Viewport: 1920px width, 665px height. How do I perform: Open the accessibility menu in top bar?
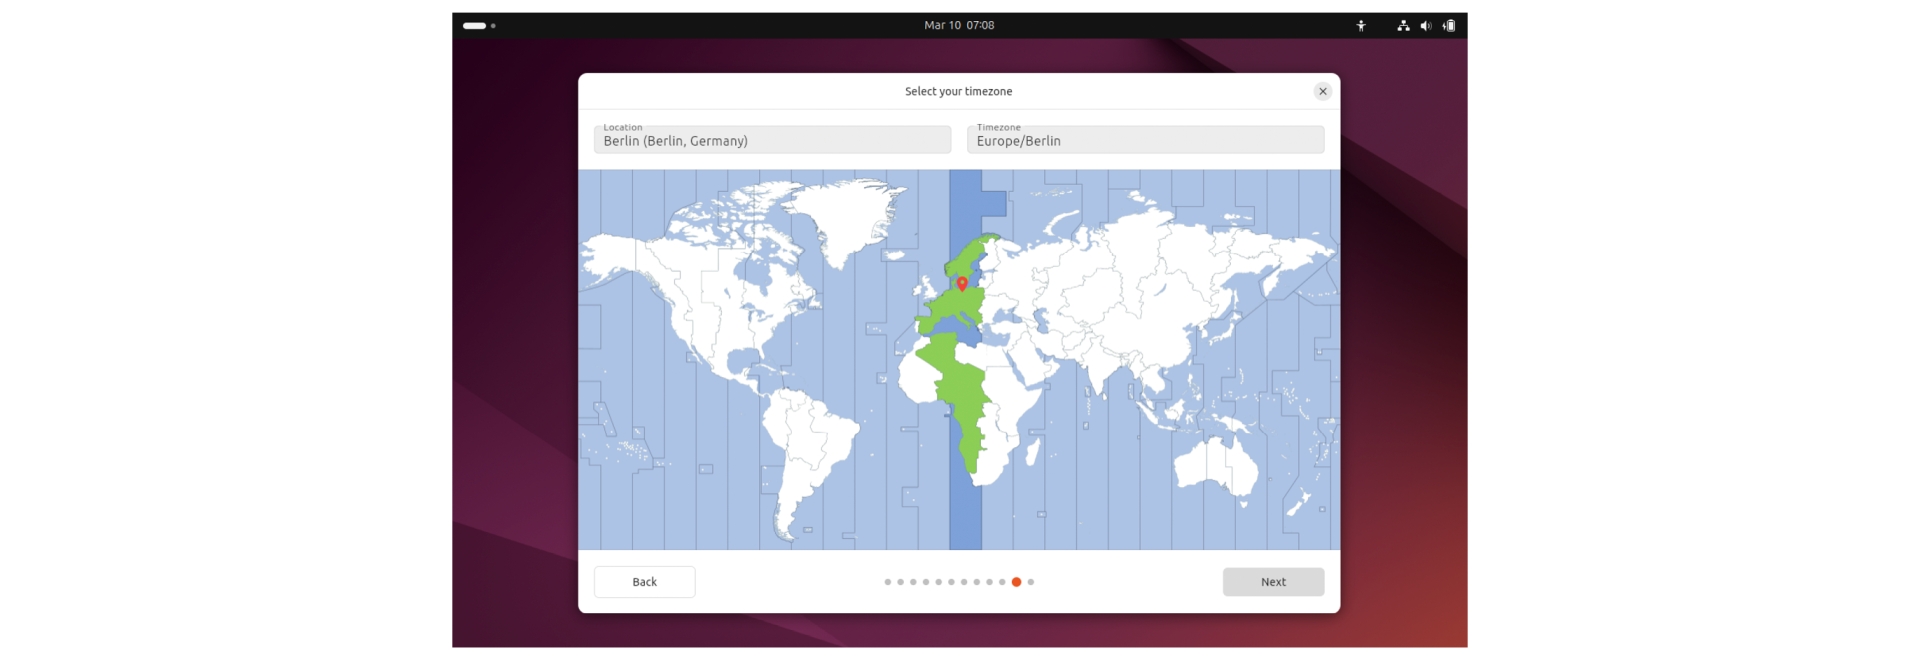pyautogui.click(x=1360, y=26)
